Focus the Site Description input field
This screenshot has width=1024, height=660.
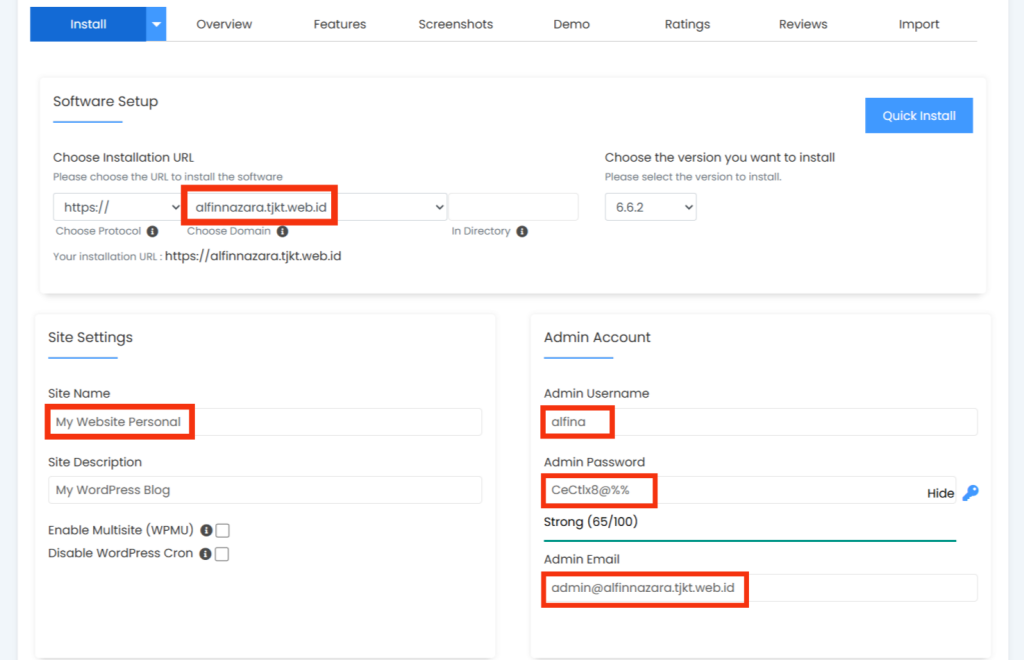coord(265,490)
